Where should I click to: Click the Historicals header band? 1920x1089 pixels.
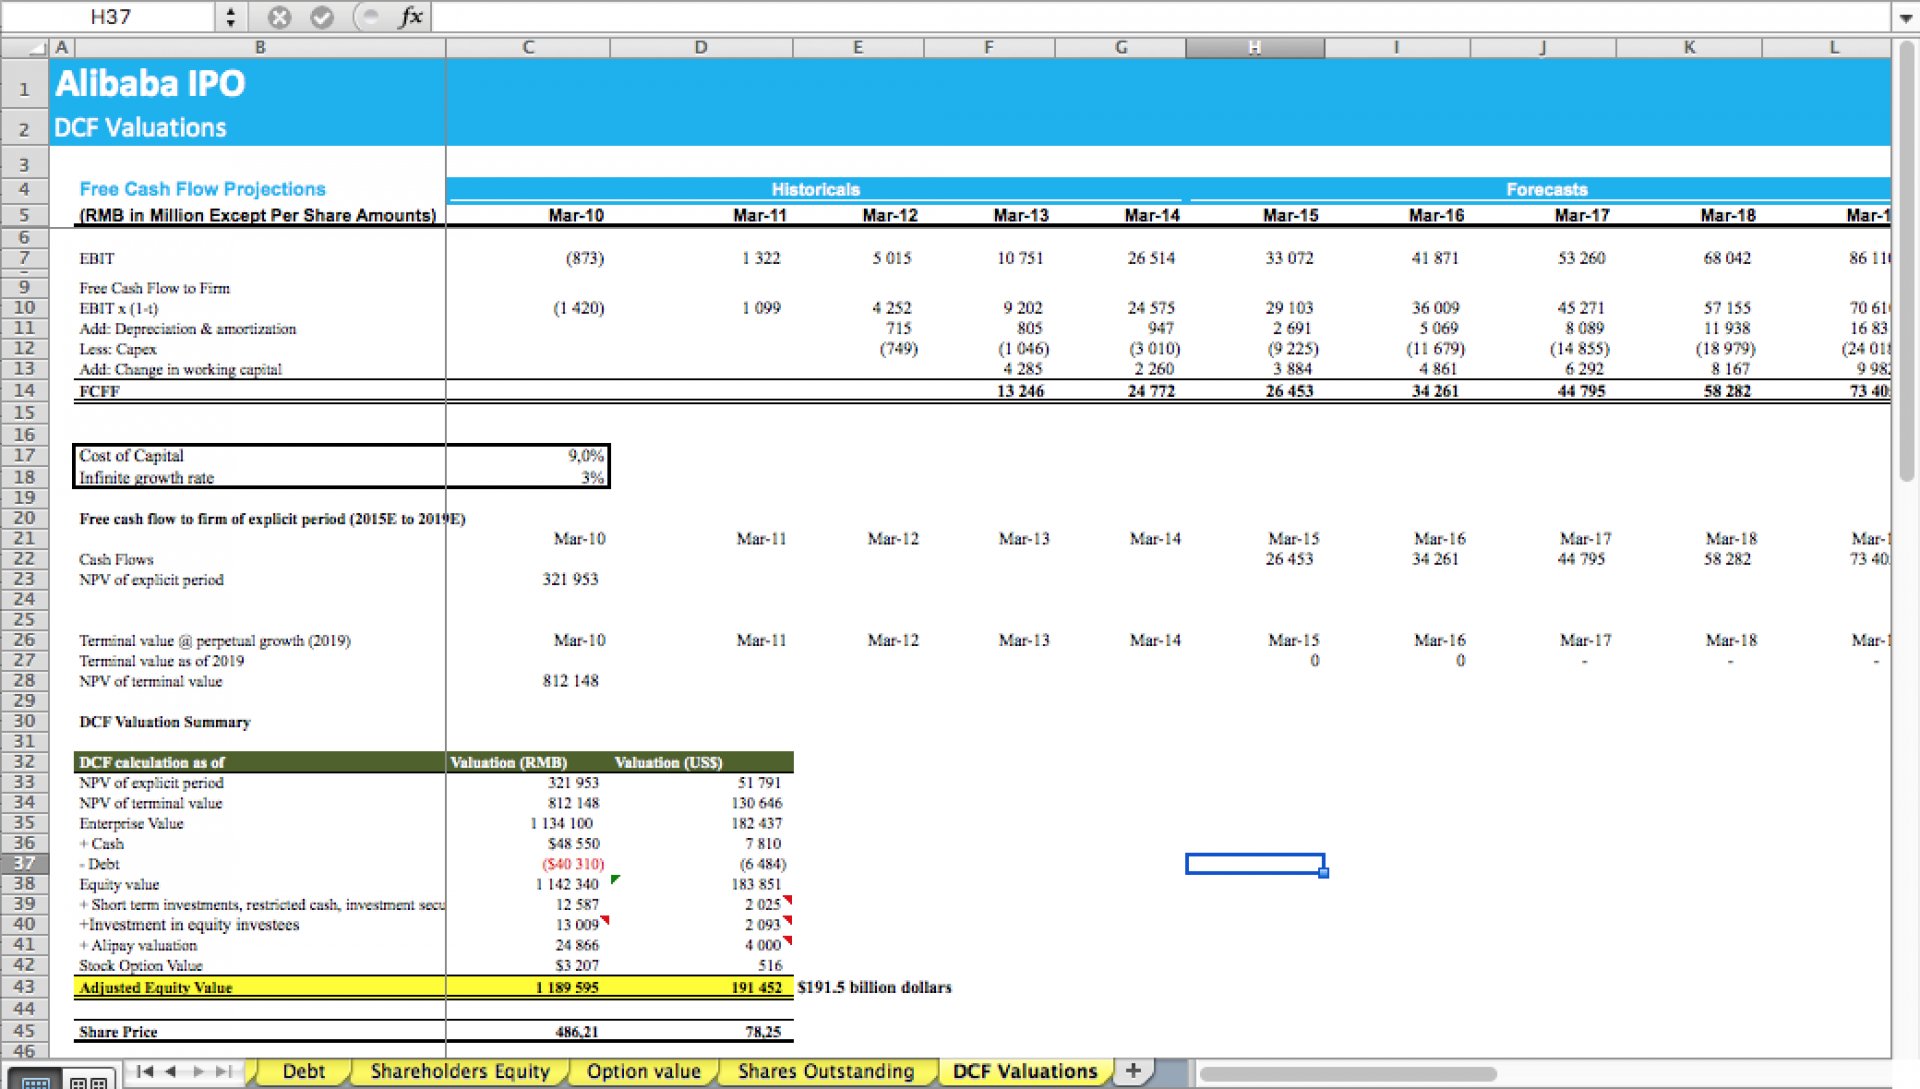pyautogui.click(x=815, y=189)
